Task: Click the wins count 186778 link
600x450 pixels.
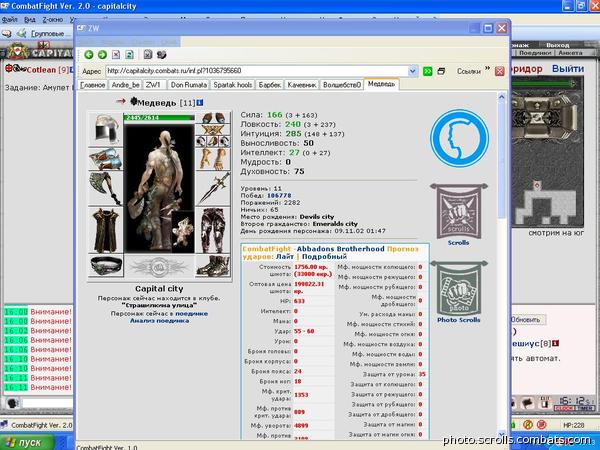Action: 279,196
